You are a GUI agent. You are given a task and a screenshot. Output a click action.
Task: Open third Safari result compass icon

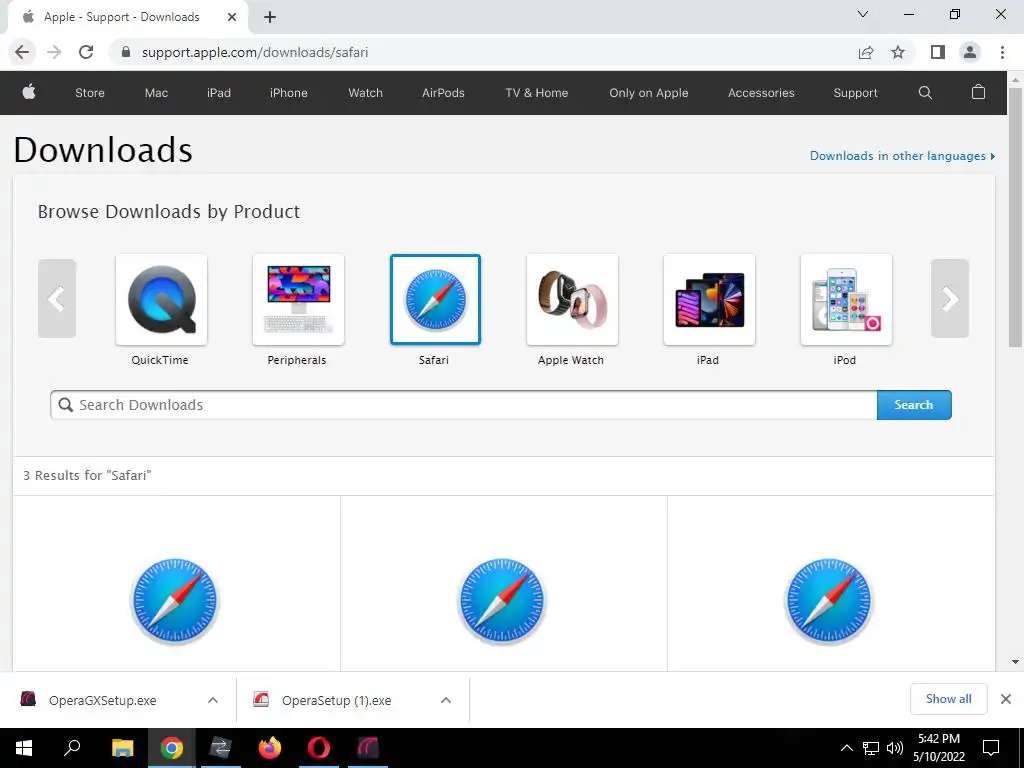click(x=829, y=601)
